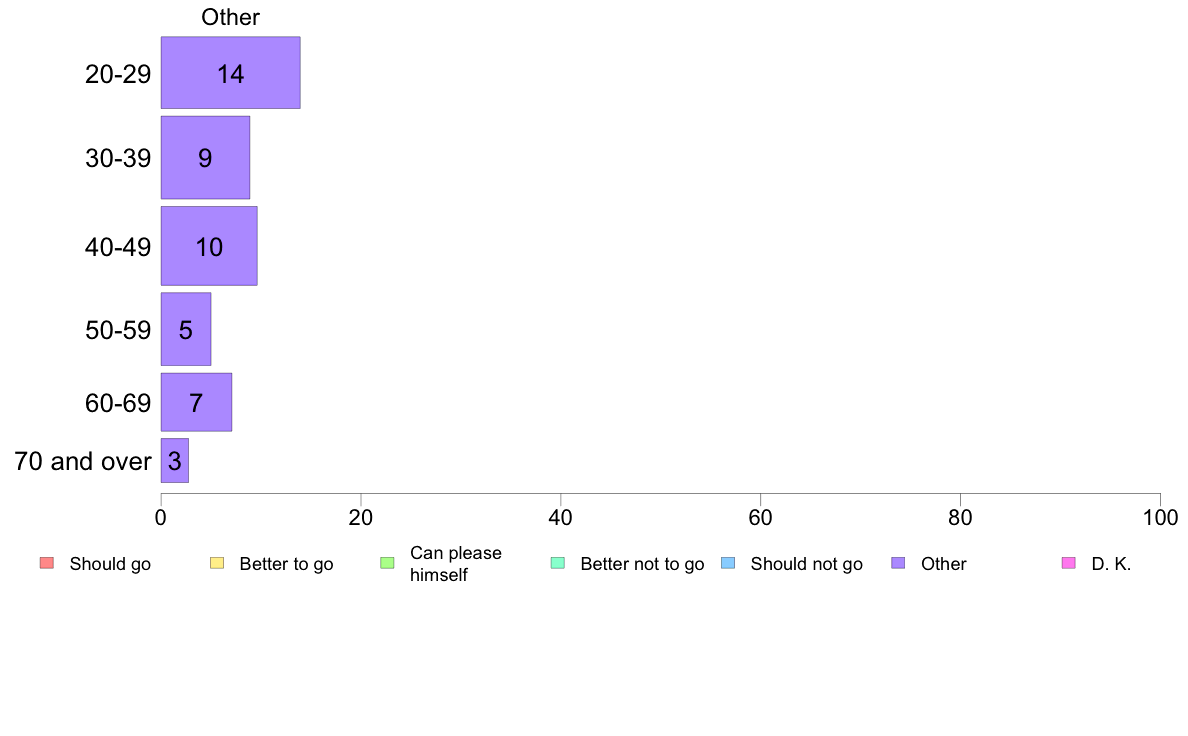The height and width of the screenshot is (736, 1188).
Task: Toggle the Should go legend label
Action: pyautogui.click(x=110, y=564)
